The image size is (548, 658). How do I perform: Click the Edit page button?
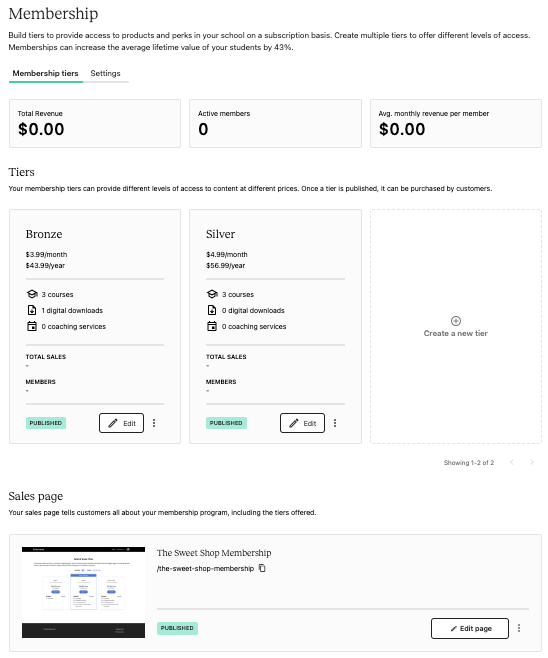pyautogui.click(x=470, y=628)
